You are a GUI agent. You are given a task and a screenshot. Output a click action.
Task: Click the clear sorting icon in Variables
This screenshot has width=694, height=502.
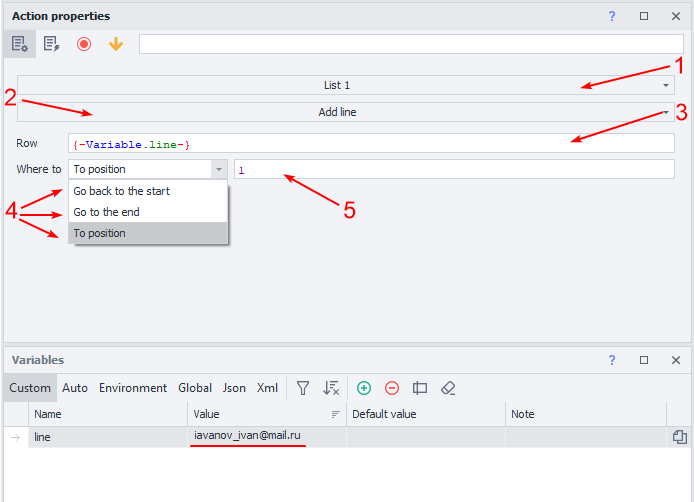tap(331, 388)
